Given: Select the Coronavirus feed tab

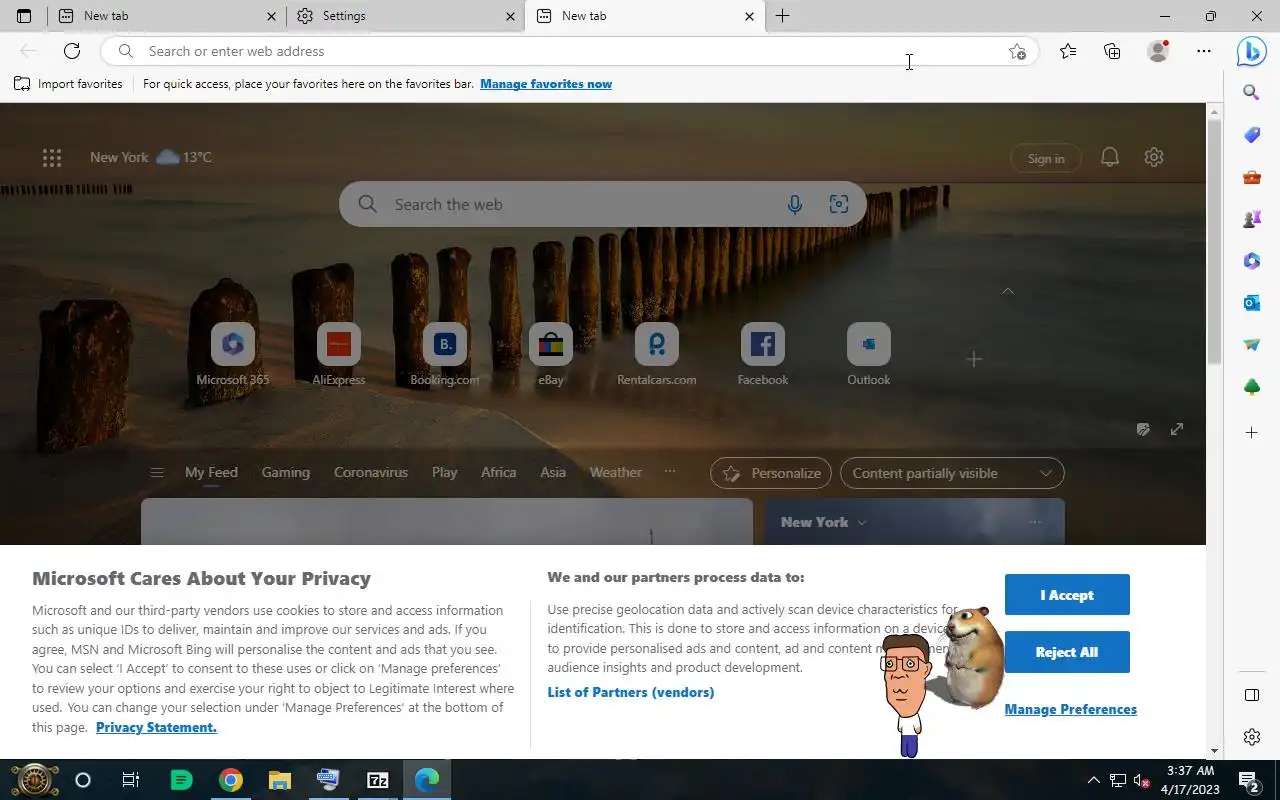Looking at the screenshot, I should pyautogui.click(x=371, y=472).
